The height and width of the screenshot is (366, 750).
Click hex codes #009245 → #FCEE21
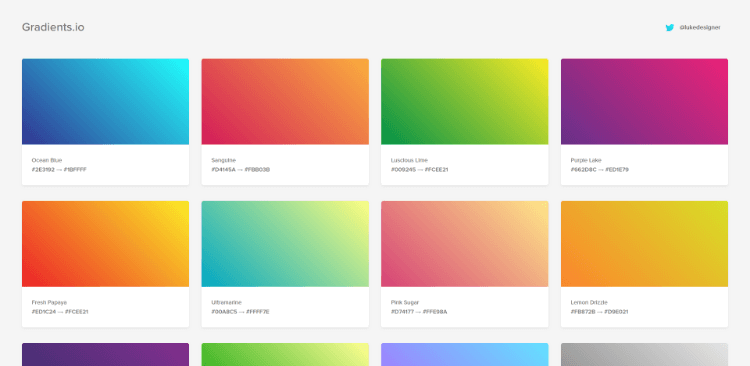tap(419, 170)
